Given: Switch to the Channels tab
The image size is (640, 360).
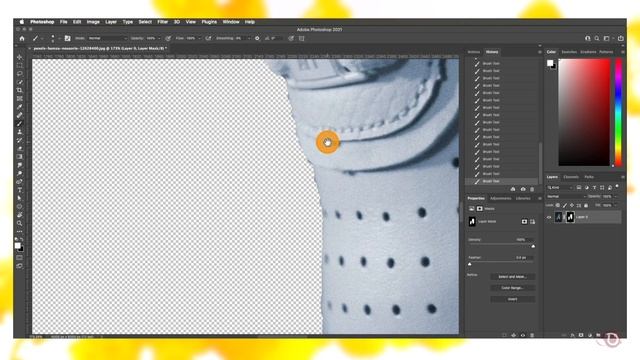Looking at the screenshot, I should click(x=571, y=177).
